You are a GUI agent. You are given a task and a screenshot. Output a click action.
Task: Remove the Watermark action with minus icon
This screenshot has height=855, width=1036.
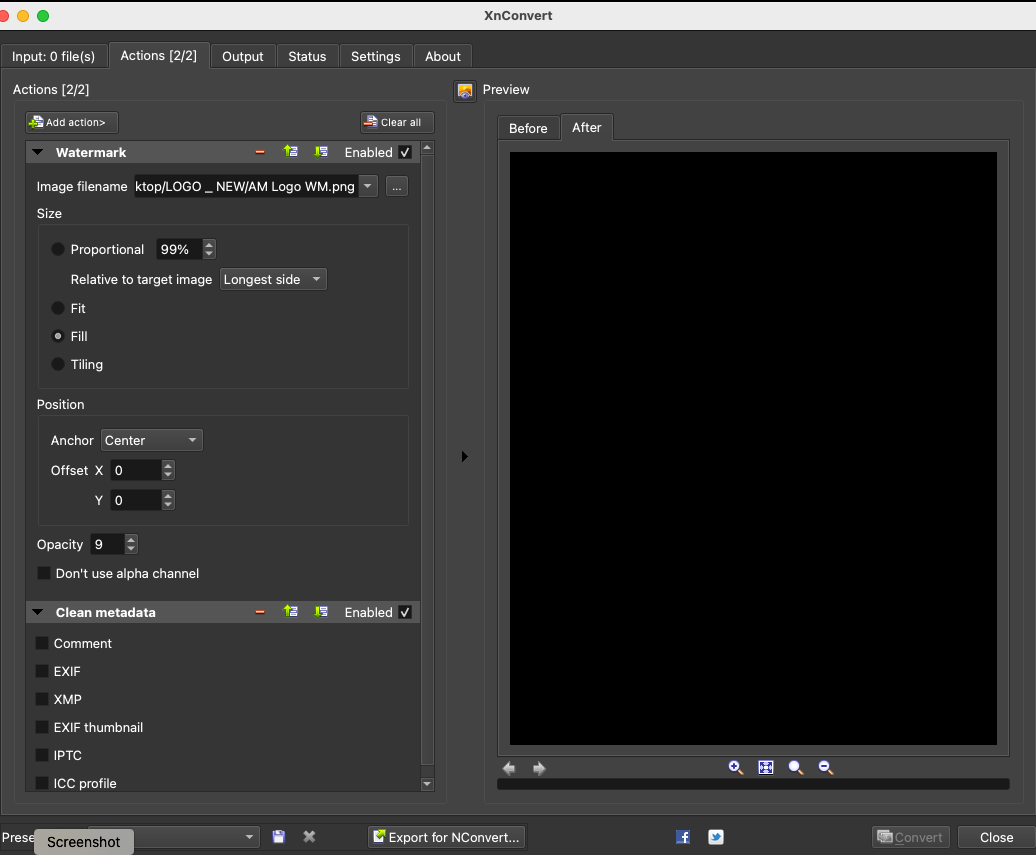(260, 152)
